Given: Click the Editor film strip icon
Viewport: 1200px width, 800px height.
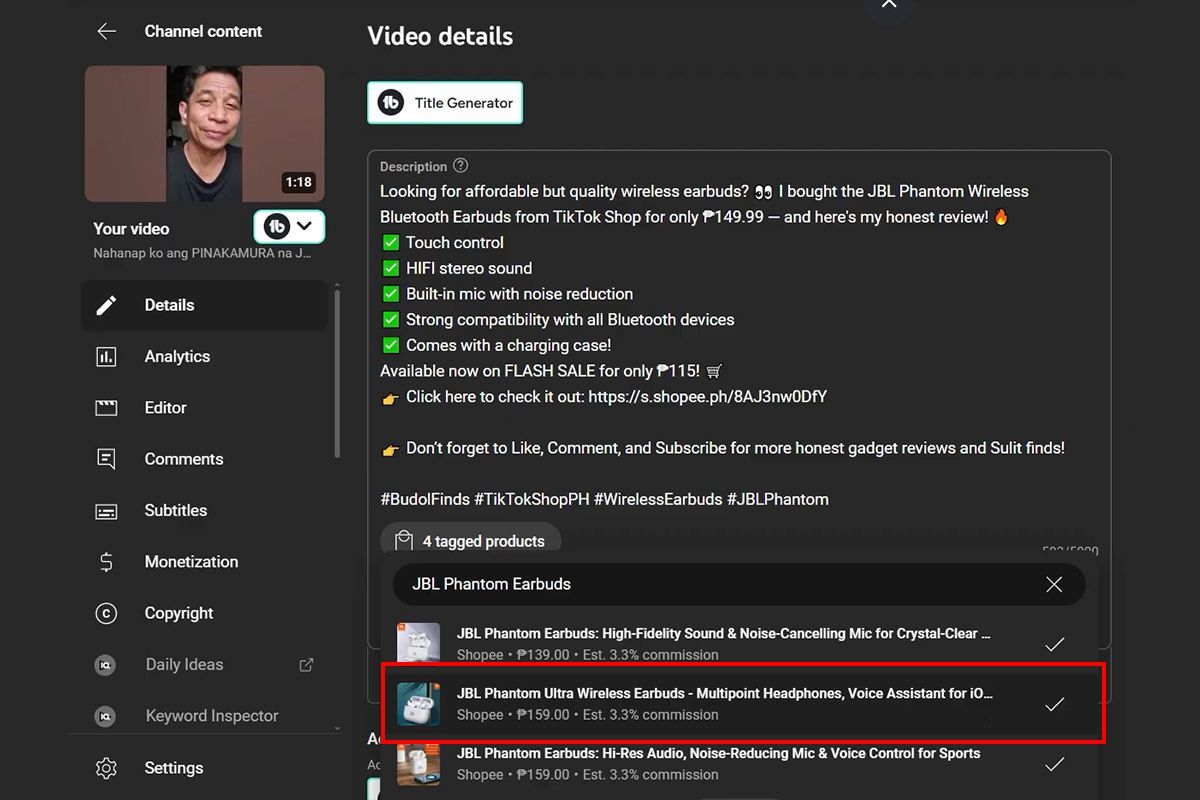Looking at the screenshot, I should pos(106,407).
